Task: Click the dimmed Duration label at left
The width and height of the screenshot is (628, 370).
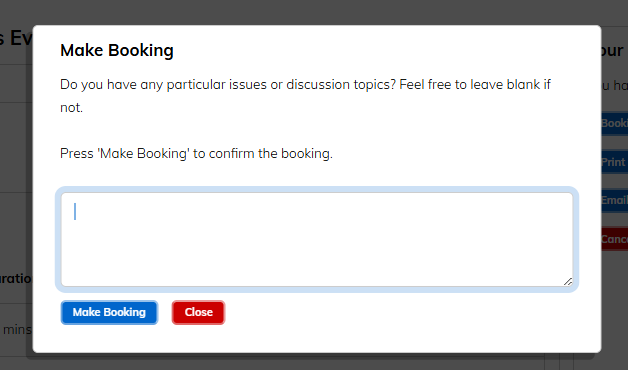Action: [x=16, y=278]
